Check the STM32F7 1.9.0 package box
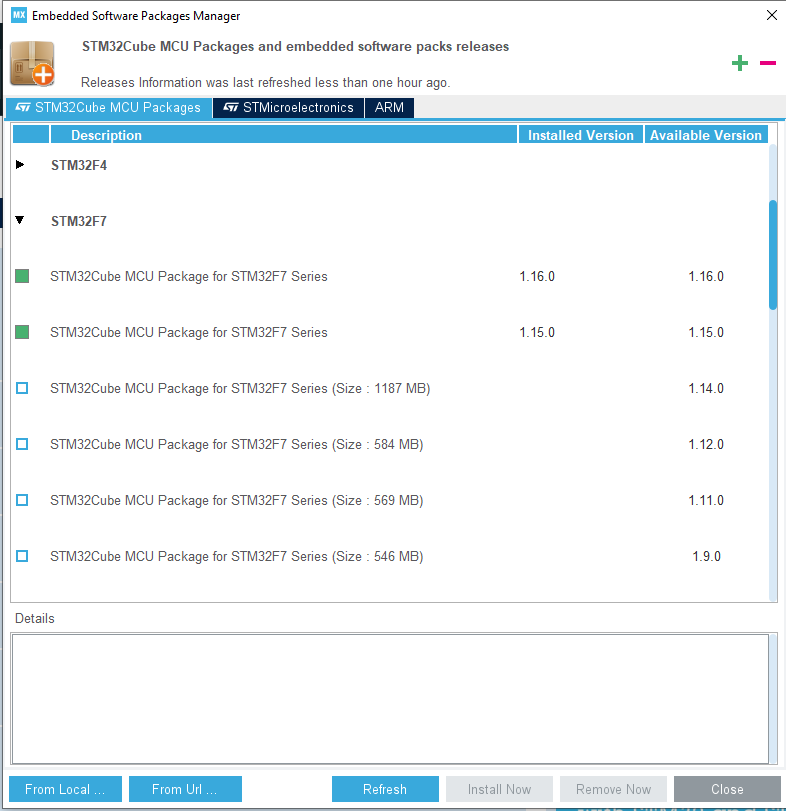Image resolution: width=786 pixels, height=811 pixels. (22, 556)
